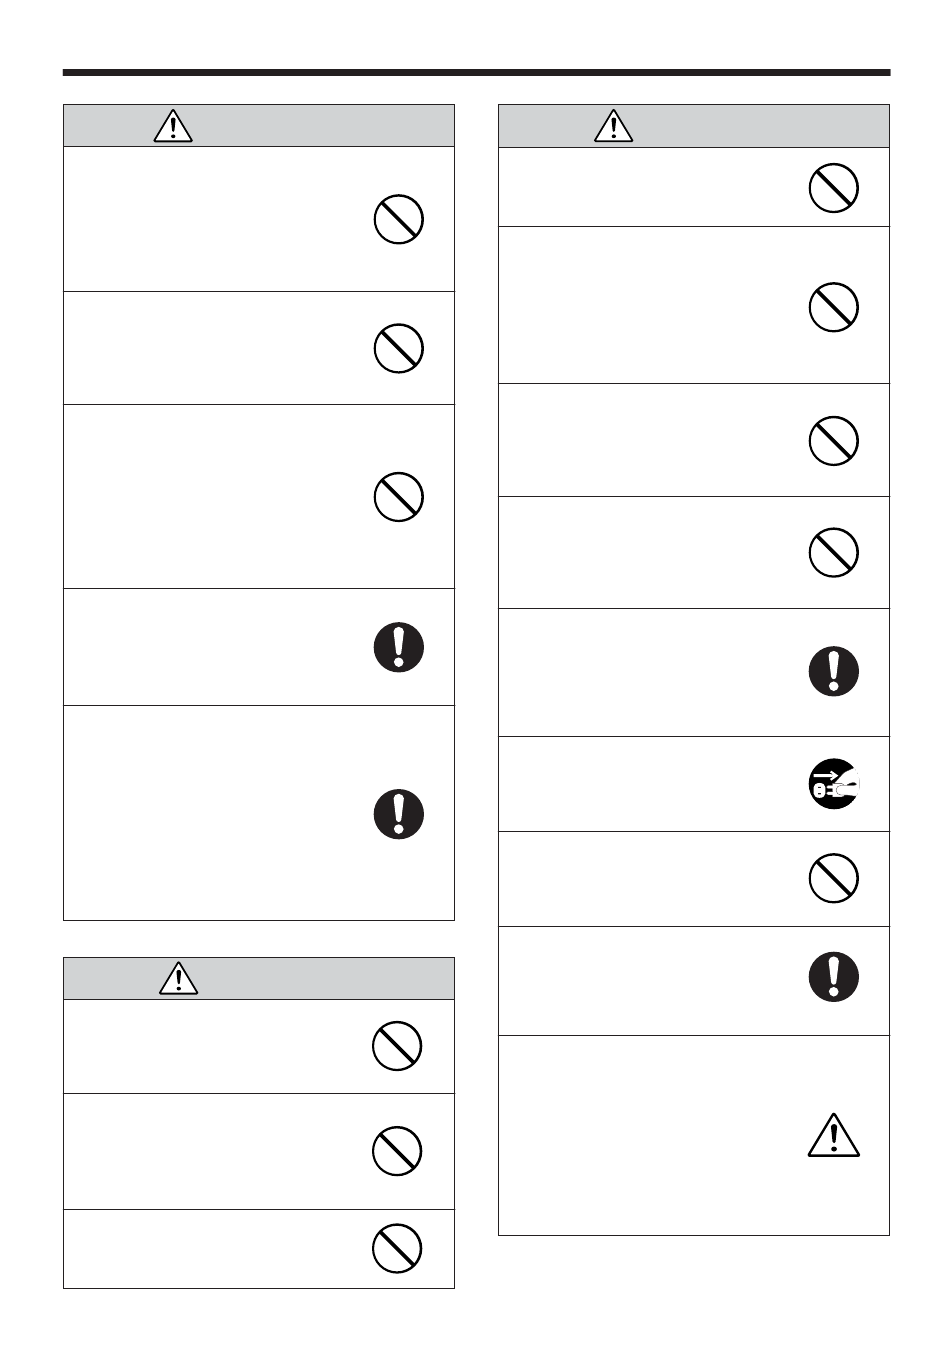Select the prohibition icon in the lower-left table's middle row
The width and height of the screenshot is (950, 1352).
397,1151
